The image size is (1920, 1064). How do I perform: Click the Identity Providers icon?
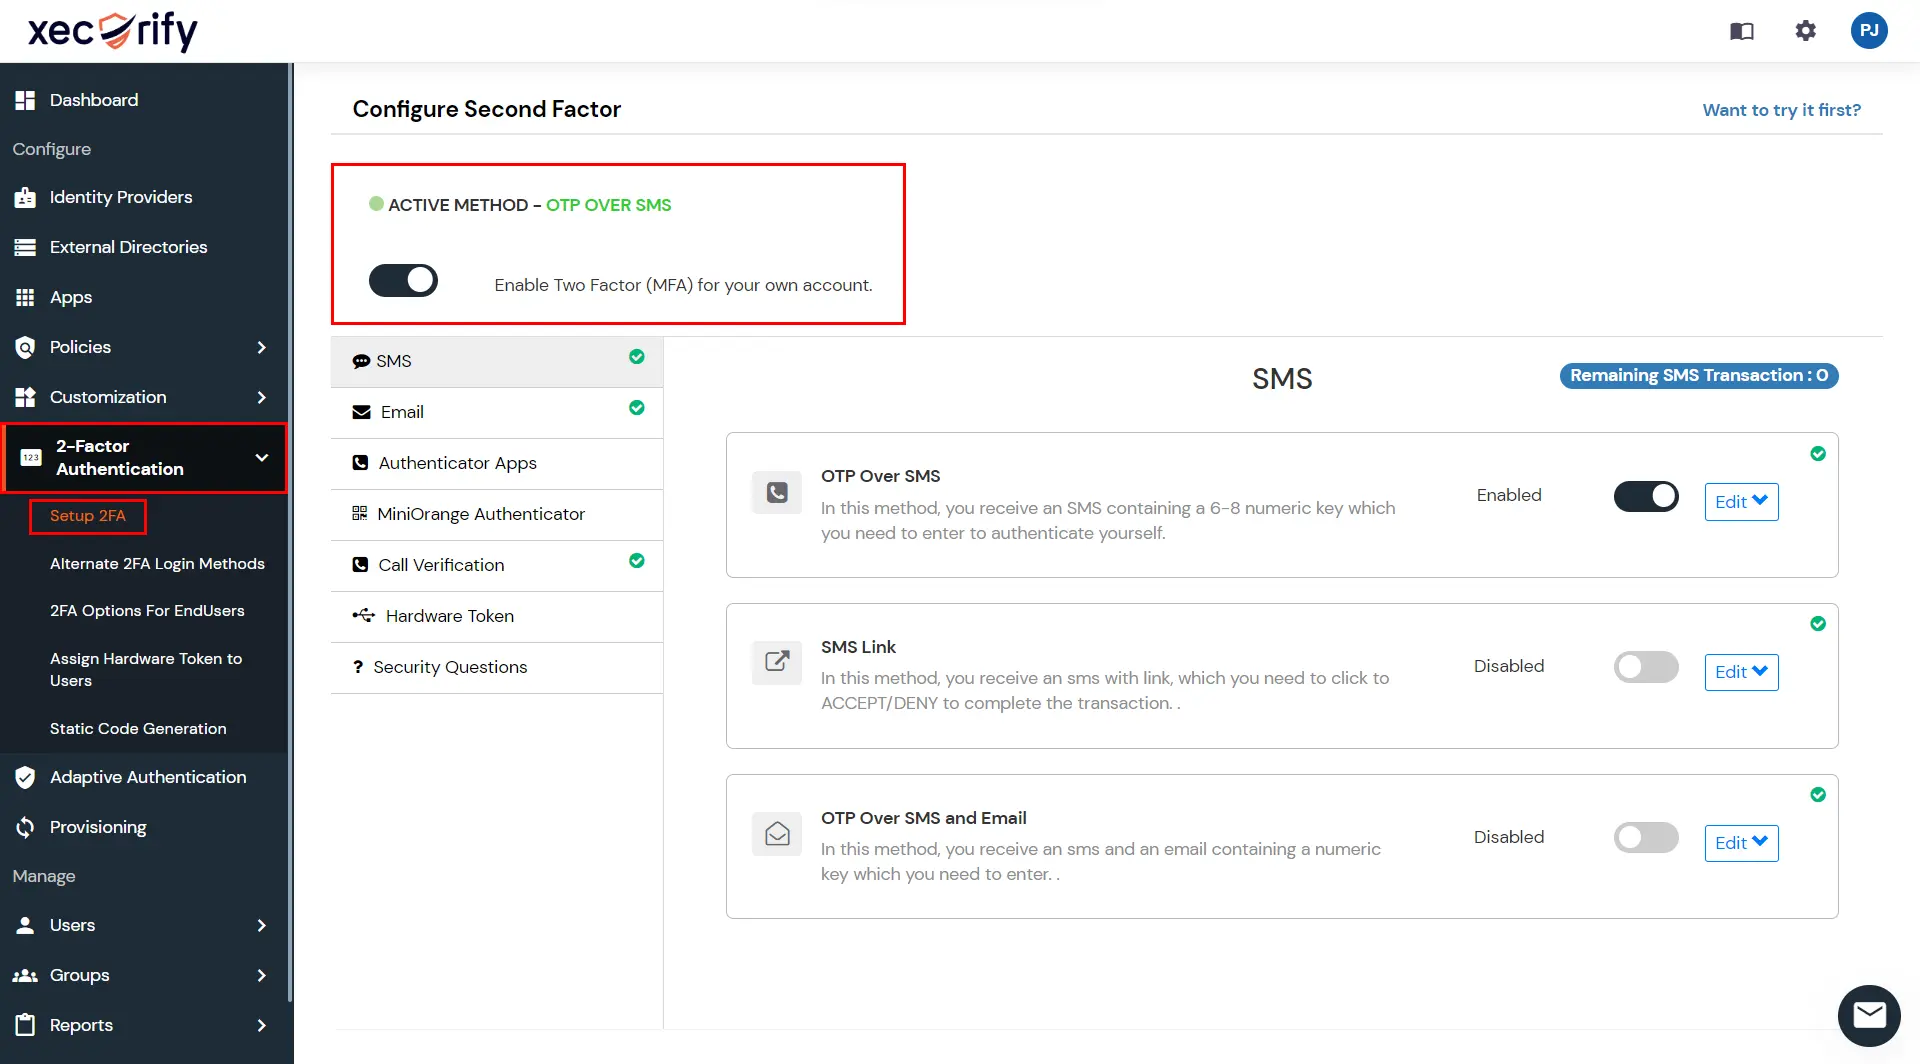click(x=25, y=197)
